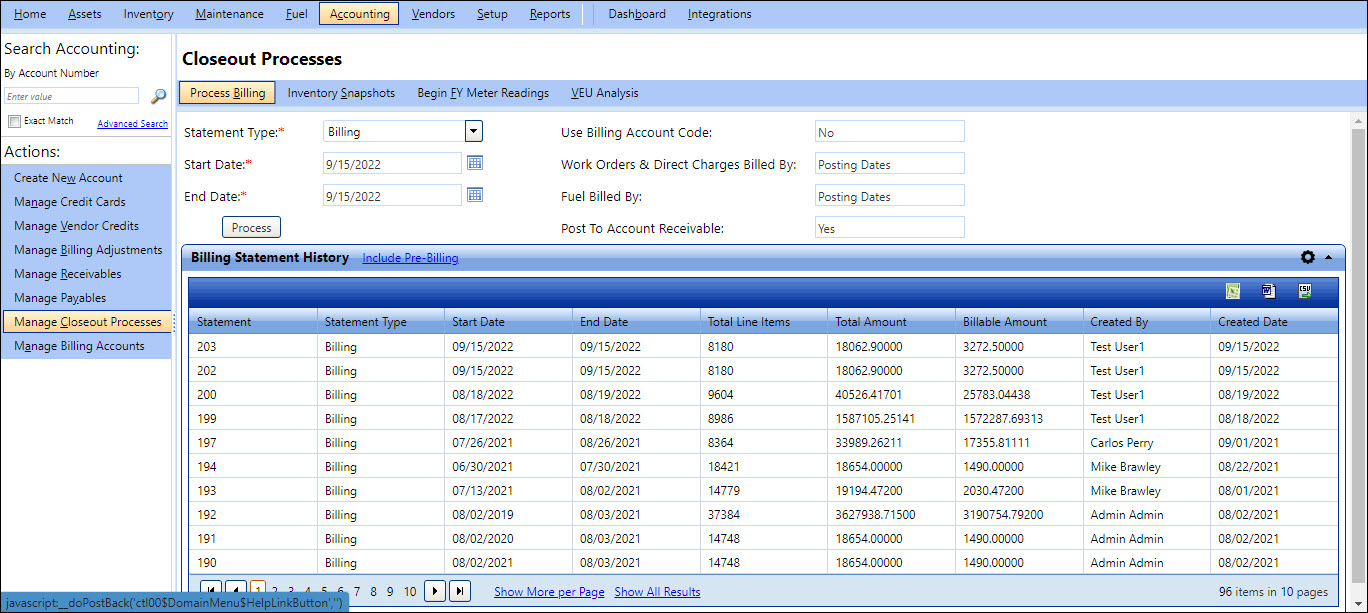Click statement 197 cell
1368x613 pixels.
tap(252, 443)
